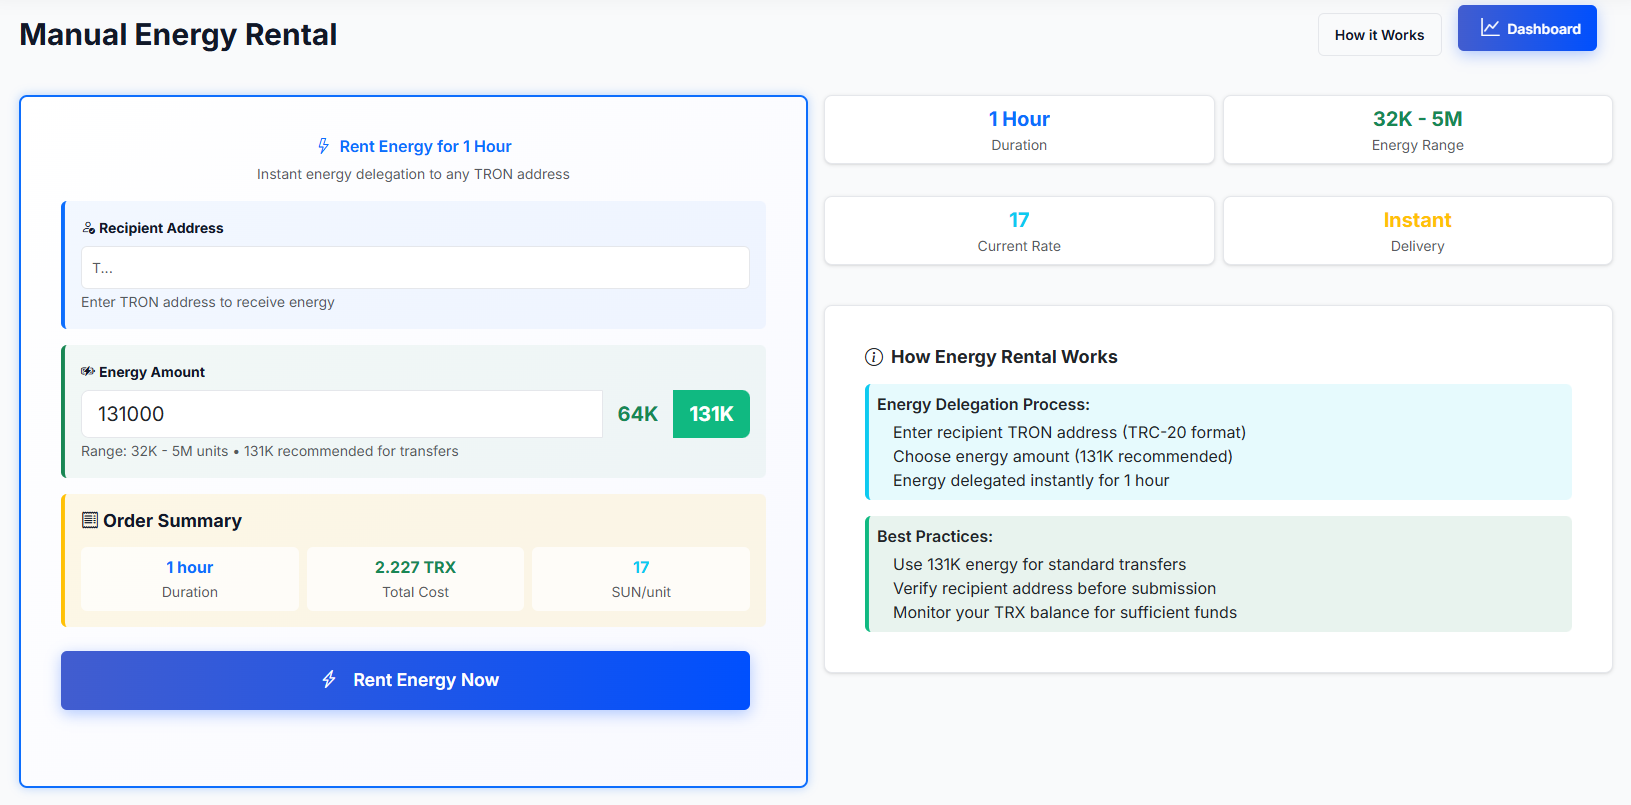Click the Dashboard chart icon
The height and width of the screenshot is (805, 1631).
click(x=1489, y=28)
